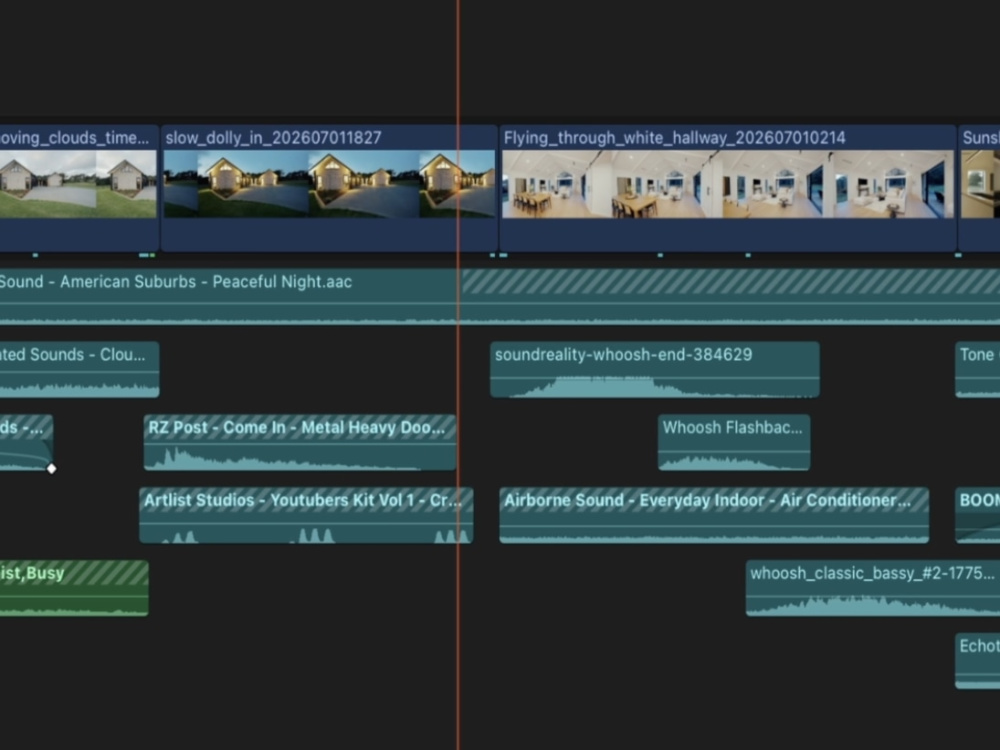This screenshot has width=1000, height=750.
Task: Select the moving_clouds_time video clip
Action: [x=79, y=188]
